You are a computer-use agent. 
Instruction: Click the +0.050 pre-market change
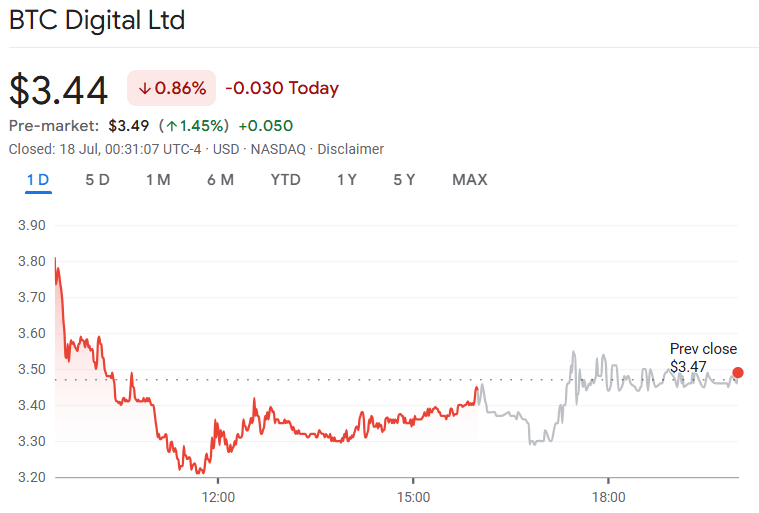point(266,126)
